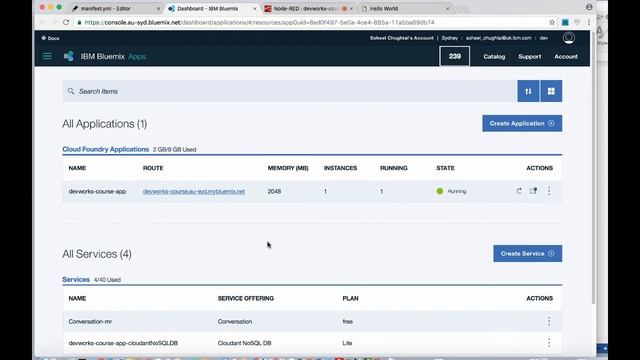The width and height of the screenshot is (640, 360).
Task: Click the sort items icon button
Action: click(528, 91)
